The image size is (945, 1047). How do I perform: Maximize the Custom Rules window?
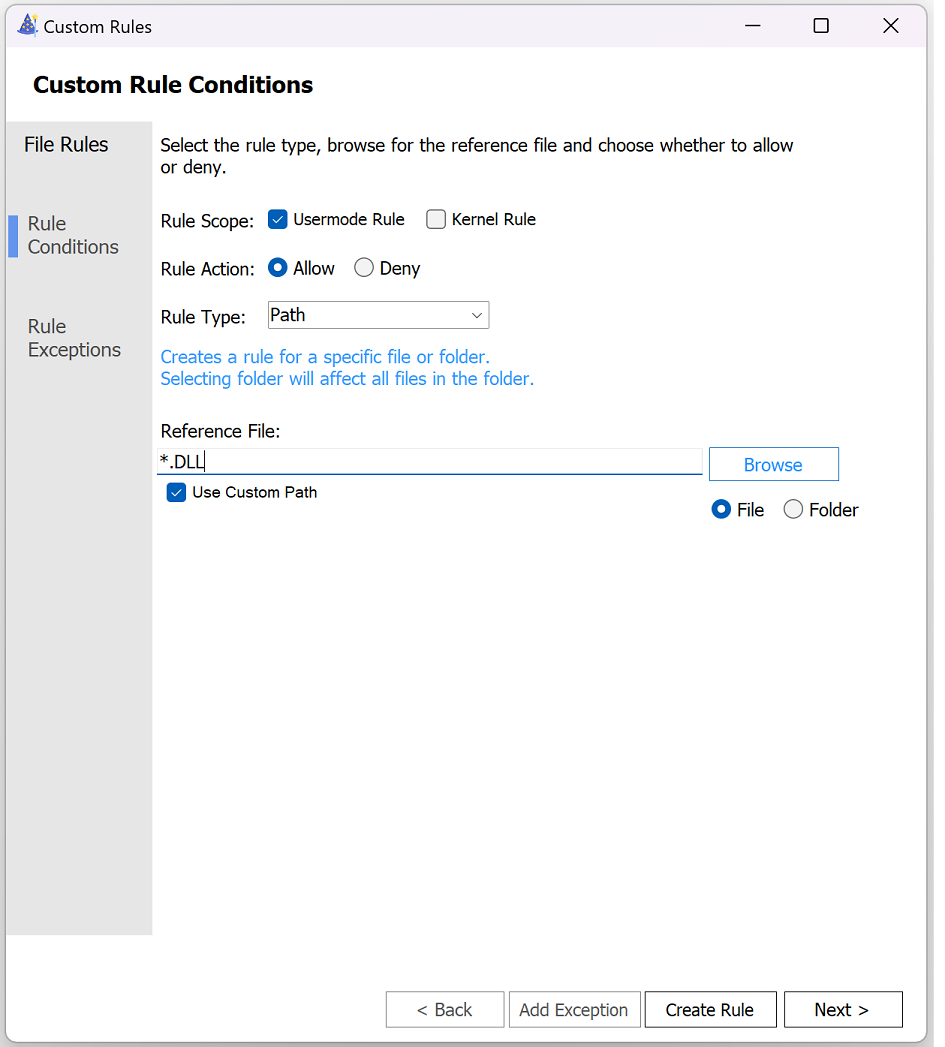pos(821,27)
